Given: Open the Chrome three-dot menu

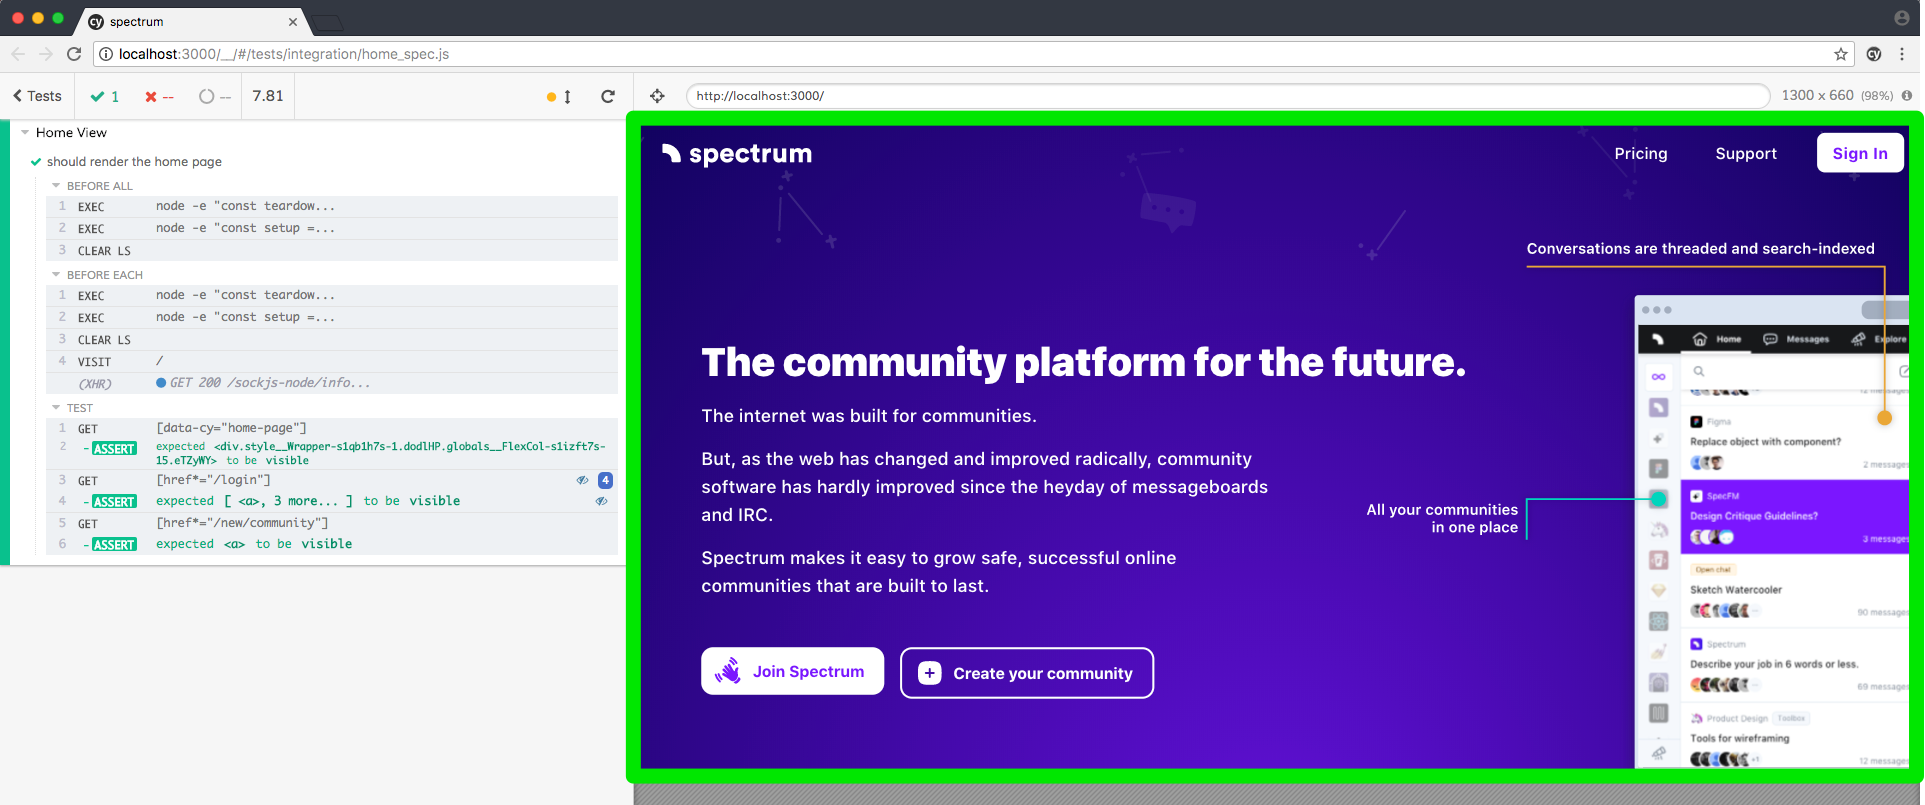Looking at the screenshot, I should coord(1902,54).
